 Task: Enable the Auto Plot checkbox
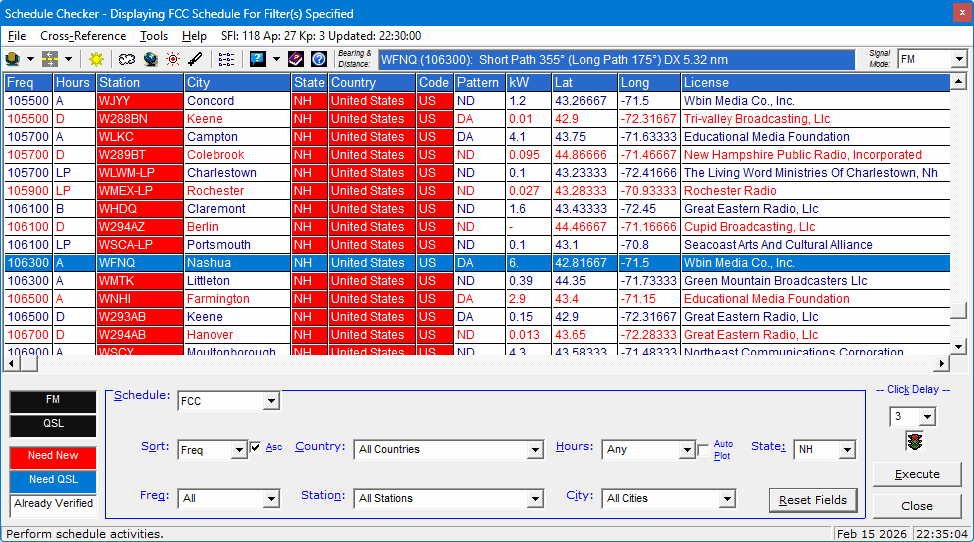coord(703,450)
